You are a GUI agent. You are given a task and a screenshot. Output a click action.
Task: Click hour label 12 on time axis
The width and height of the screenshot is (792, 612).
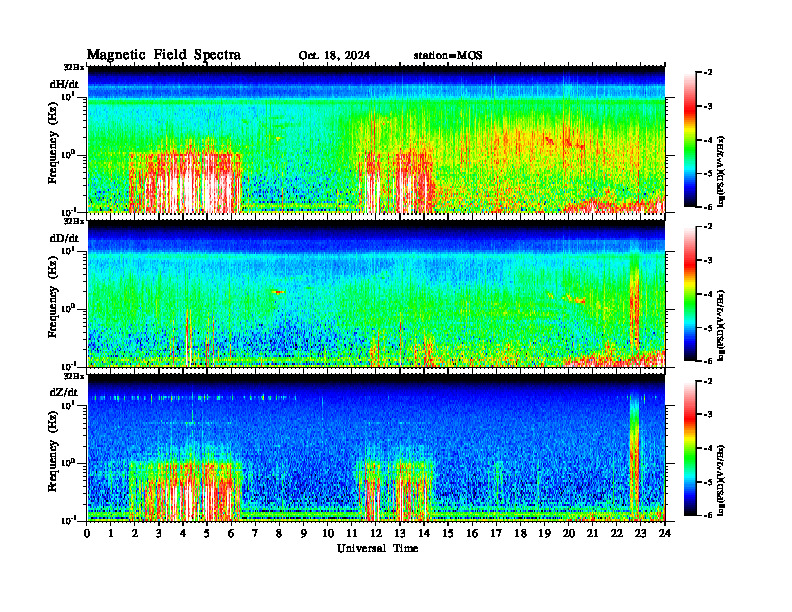click(x=376, y=534)
